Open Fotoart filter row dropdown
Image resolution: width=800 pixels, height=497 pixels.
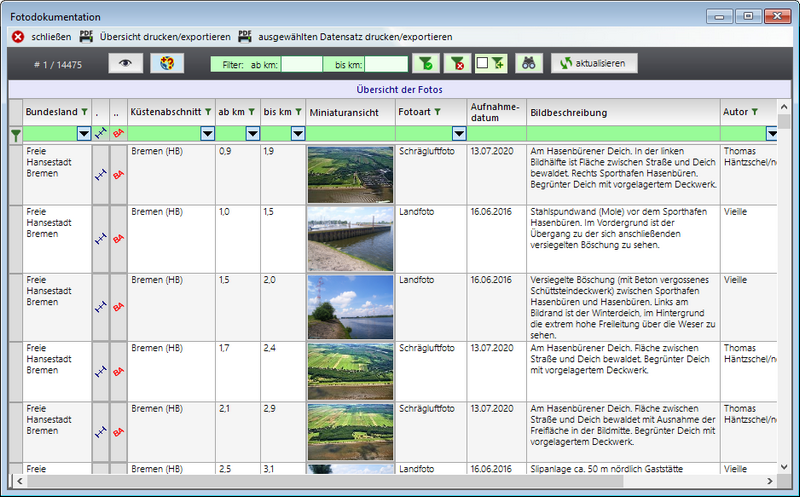click(x=459, y=134)
